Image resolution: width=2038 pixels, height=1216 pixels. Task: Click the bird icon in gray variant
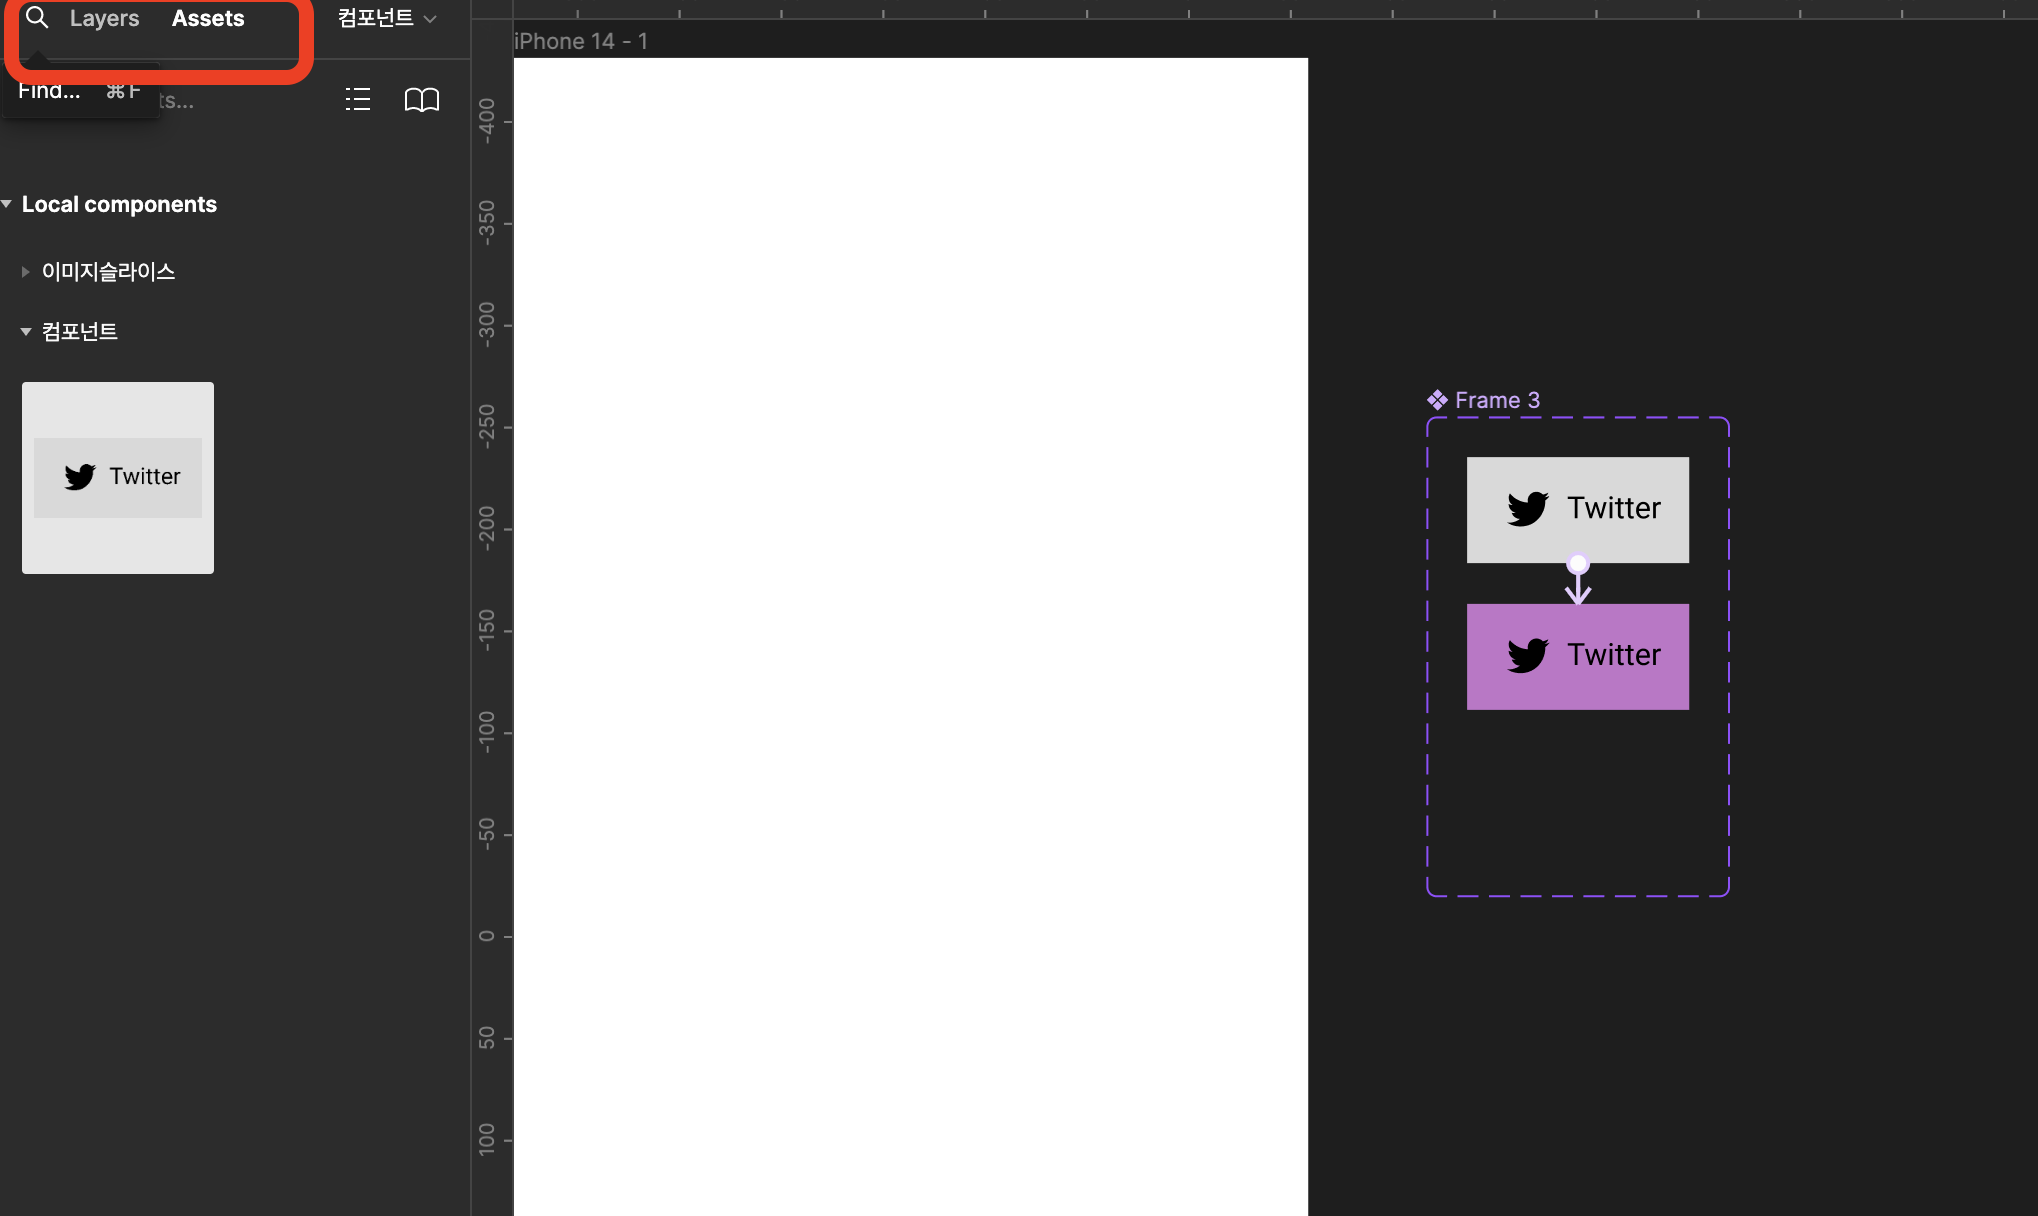1527,508
